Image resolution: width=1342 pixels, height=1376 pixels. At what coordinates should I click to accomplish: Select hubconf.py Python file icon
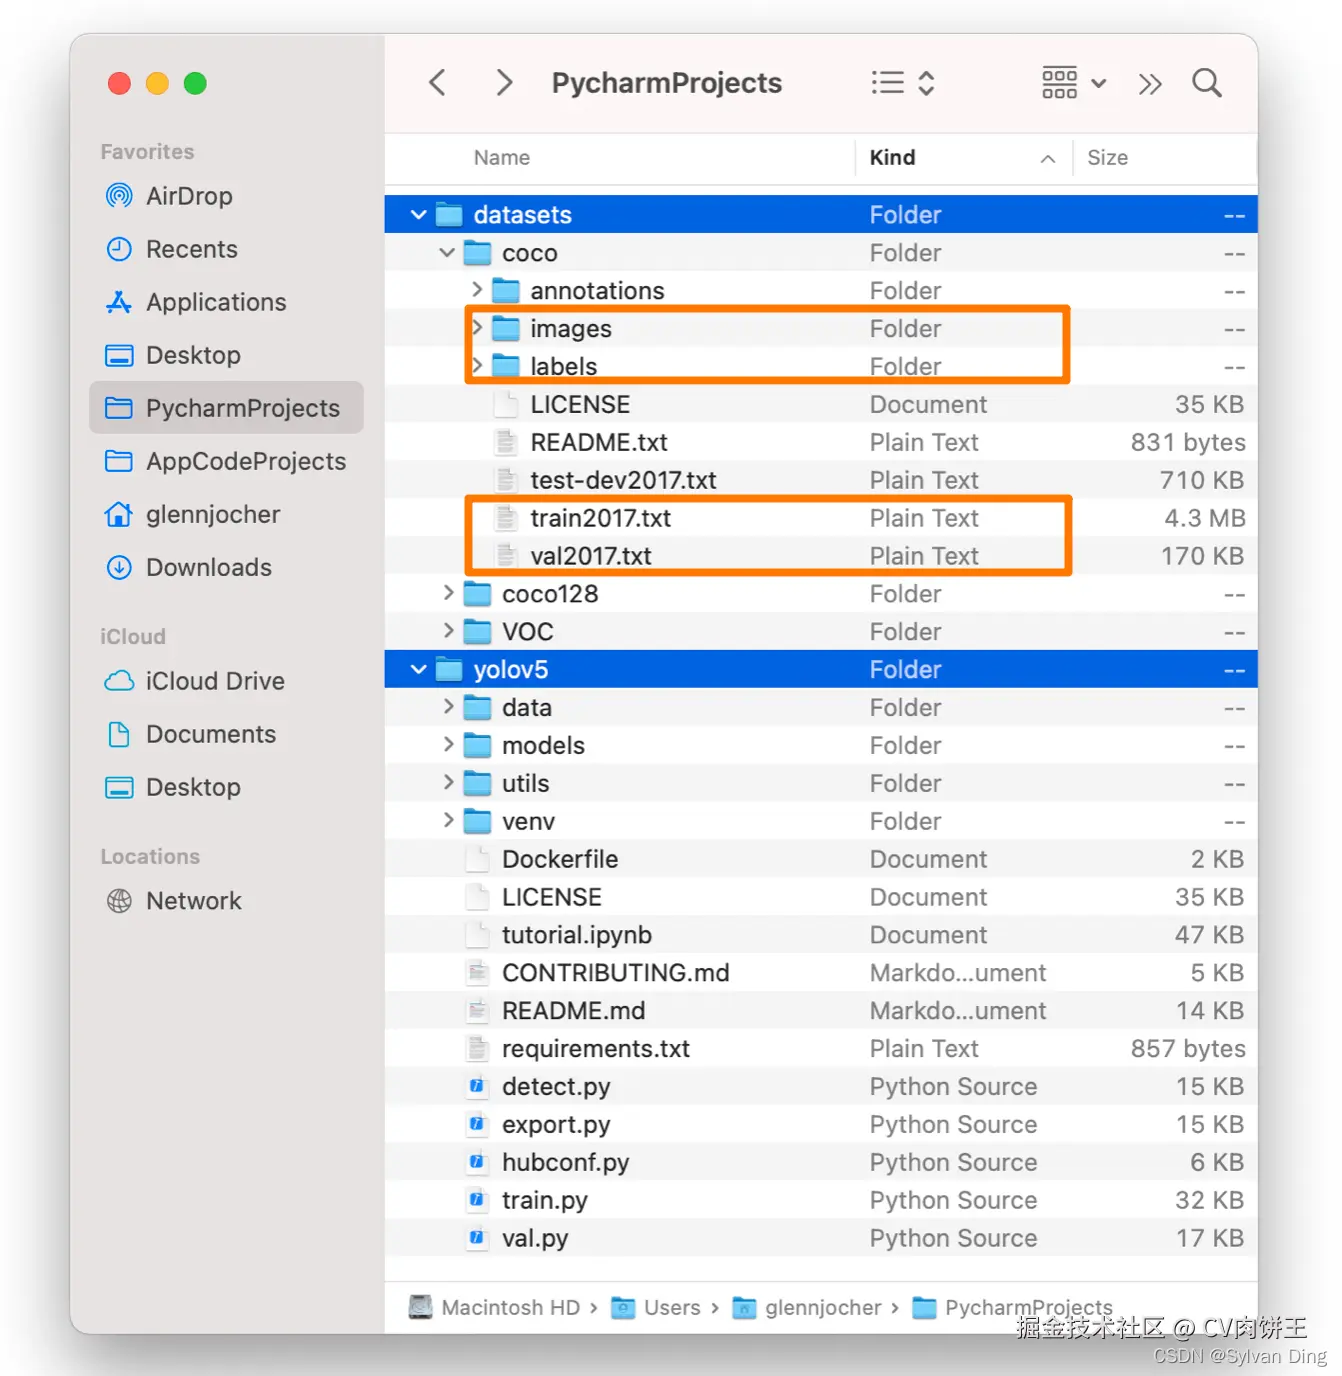click(478, 1162)
